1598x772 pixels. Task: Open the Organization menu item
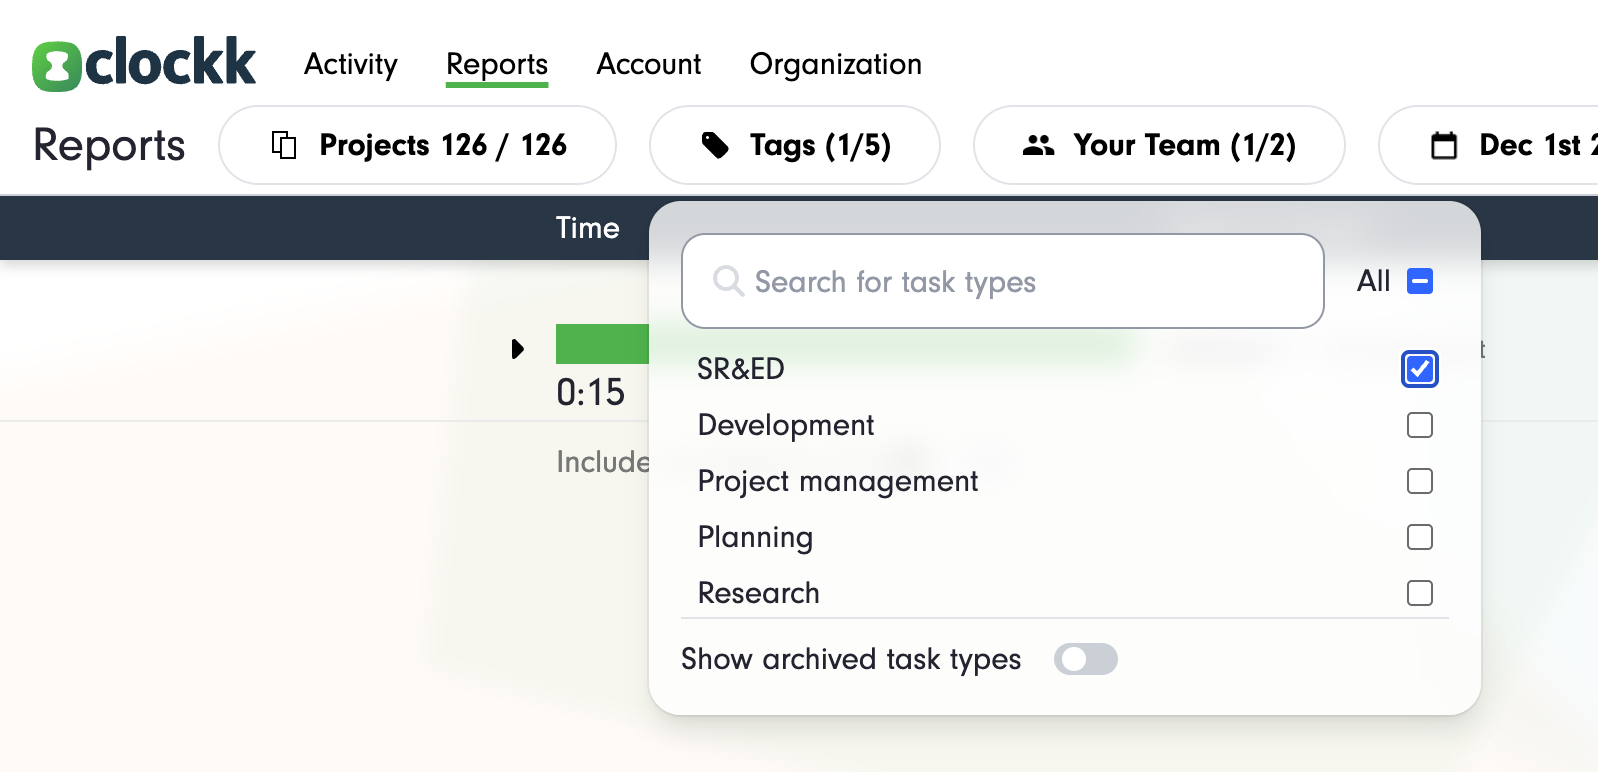tap(835, 64)
